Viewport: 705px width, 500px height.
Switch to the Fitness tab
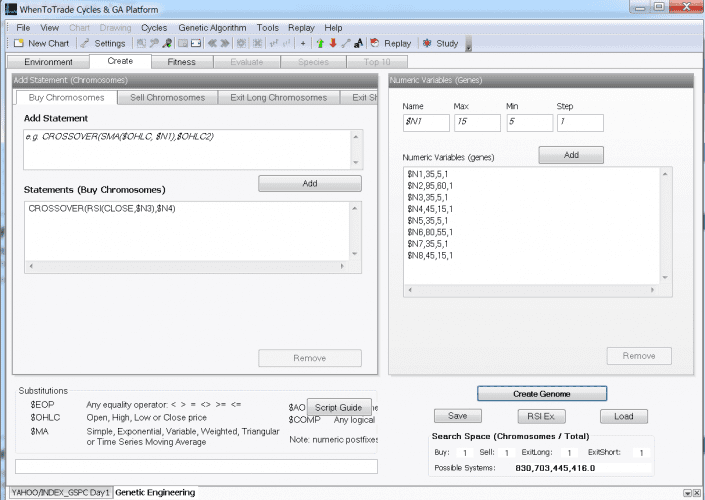(182, 62)
